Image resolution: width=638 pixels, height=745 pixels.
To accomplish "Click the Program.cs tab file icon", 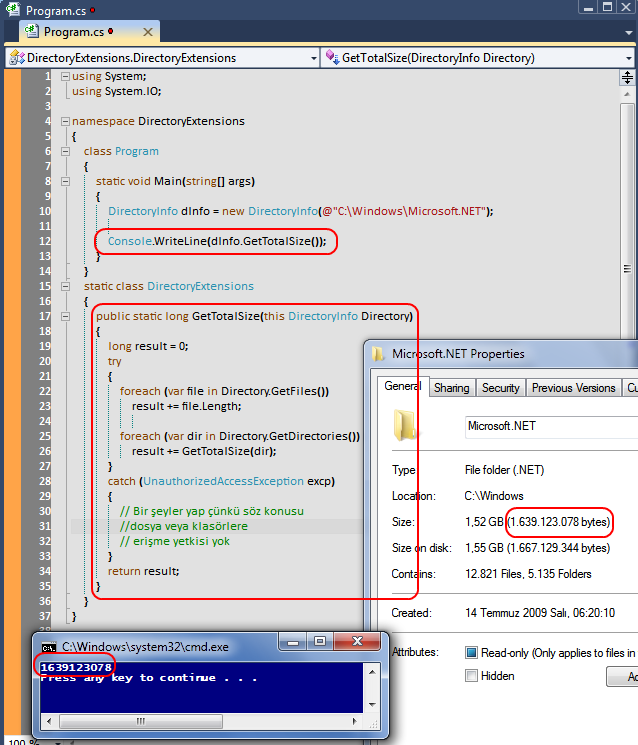I will coord(31,32).
